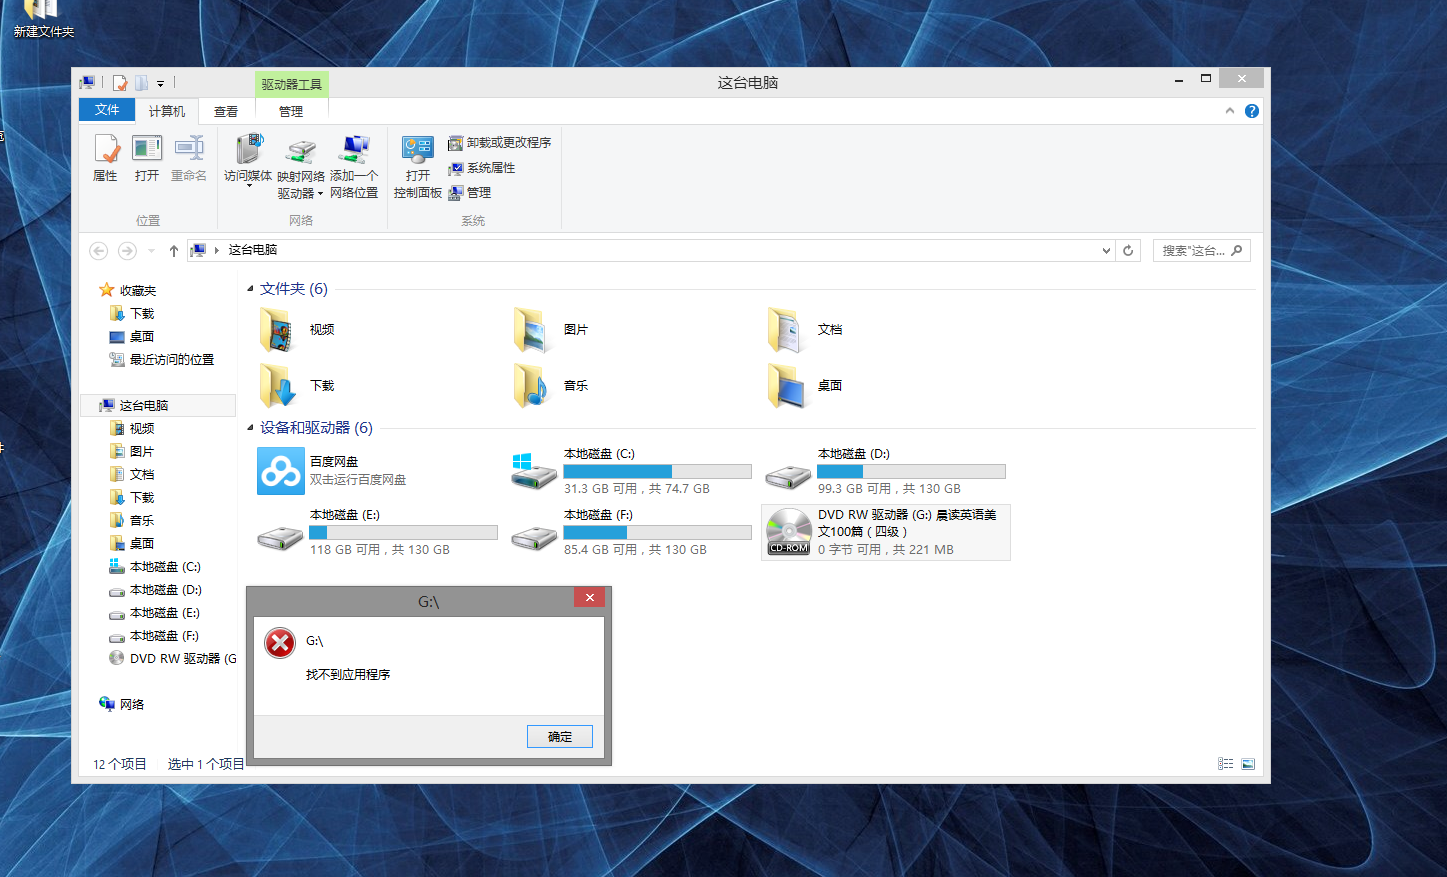
Task: Switch to the 管理 ribbon tab
Action: point(291,111)
